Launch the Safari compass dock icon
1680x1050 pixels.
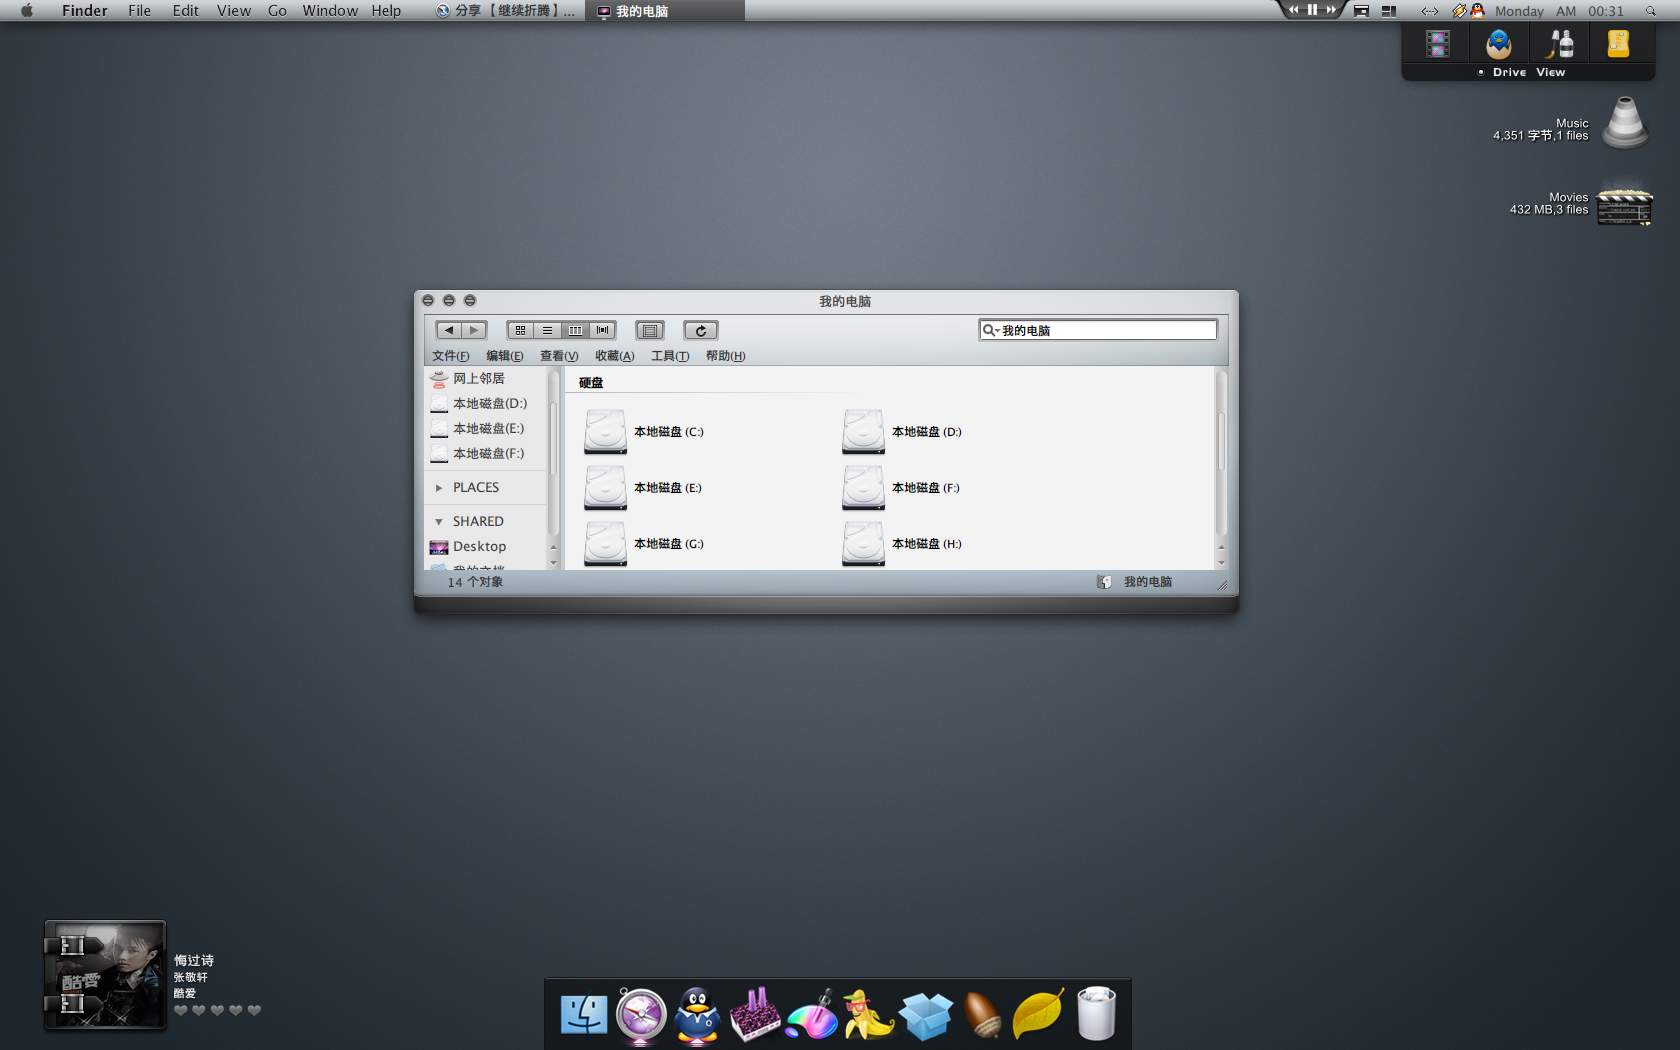click(641, 1016)
